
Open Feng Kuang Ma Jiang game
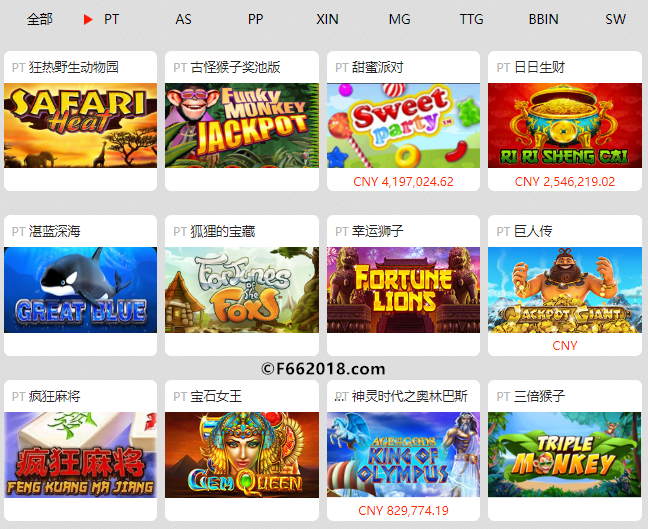[x=81, y=455]
